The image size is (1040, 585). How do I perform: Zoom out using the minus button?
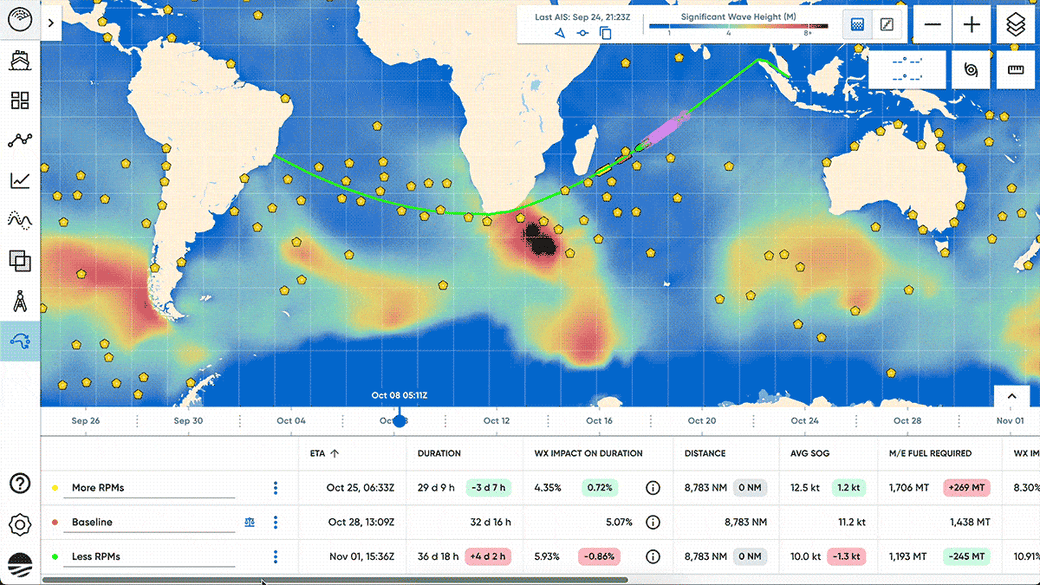coord(933,23)
